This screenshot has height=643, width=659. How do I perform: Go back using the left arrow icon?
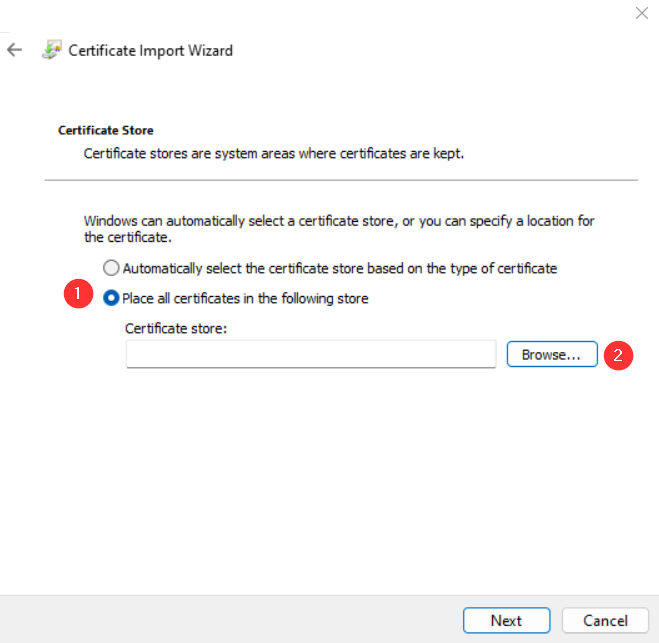tap(14, 50)
